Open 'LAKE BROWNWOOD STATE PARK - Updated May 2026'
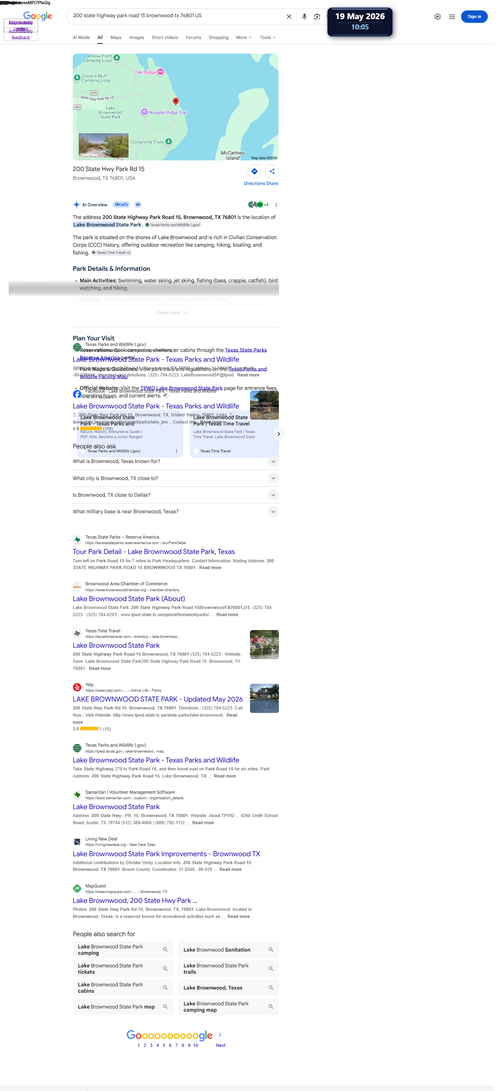The height and width of the screenshot is (1091, 500). click(157, 699)
